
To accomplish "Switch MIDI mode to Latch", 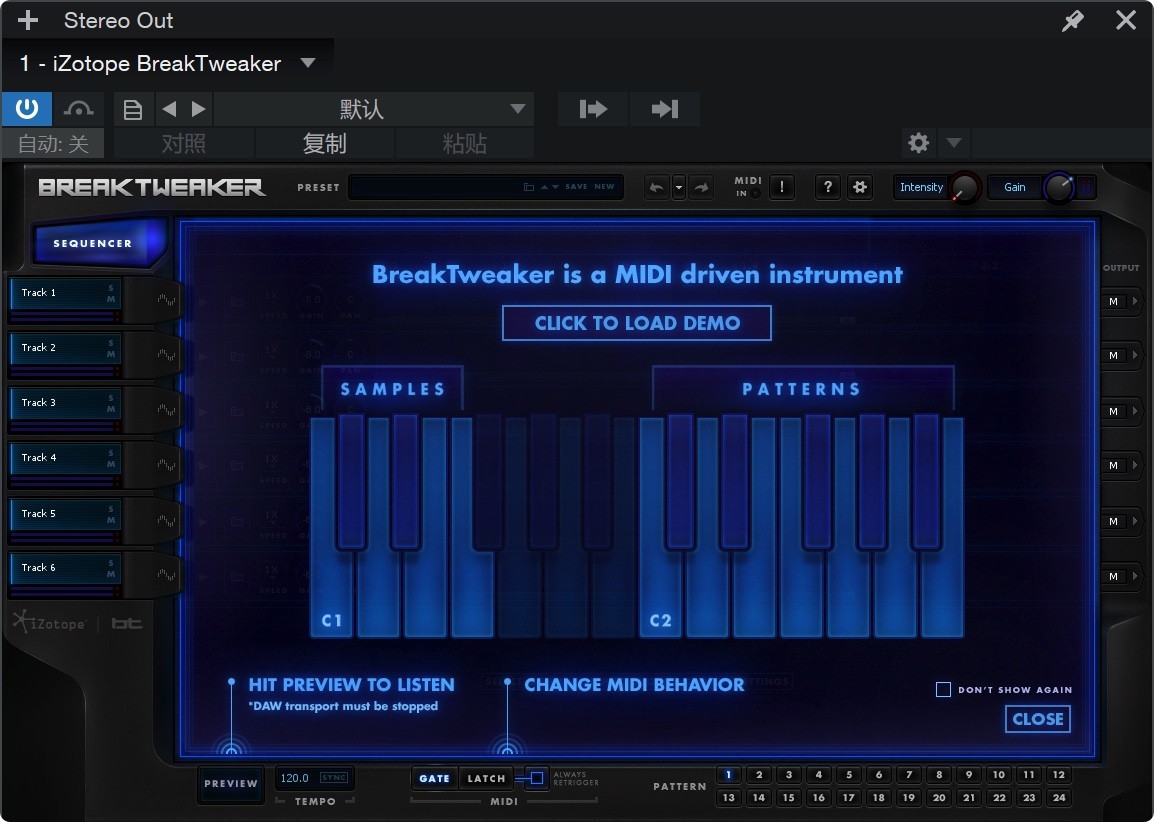I will tap(486, 778).
